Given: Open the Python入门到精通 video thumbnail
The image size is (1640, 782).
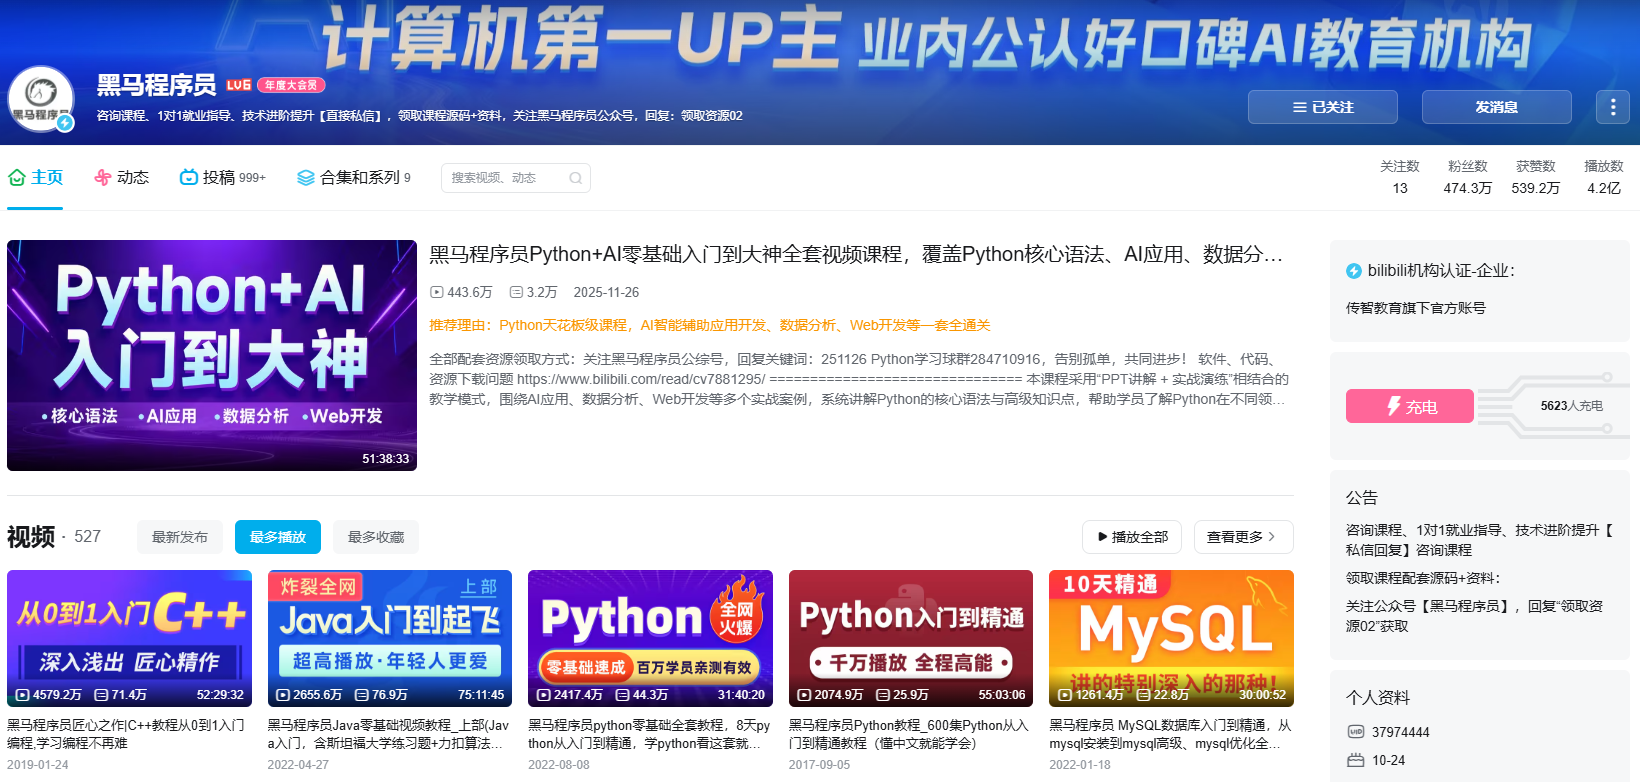Looking at the screenshot, I should click(911, 638).
